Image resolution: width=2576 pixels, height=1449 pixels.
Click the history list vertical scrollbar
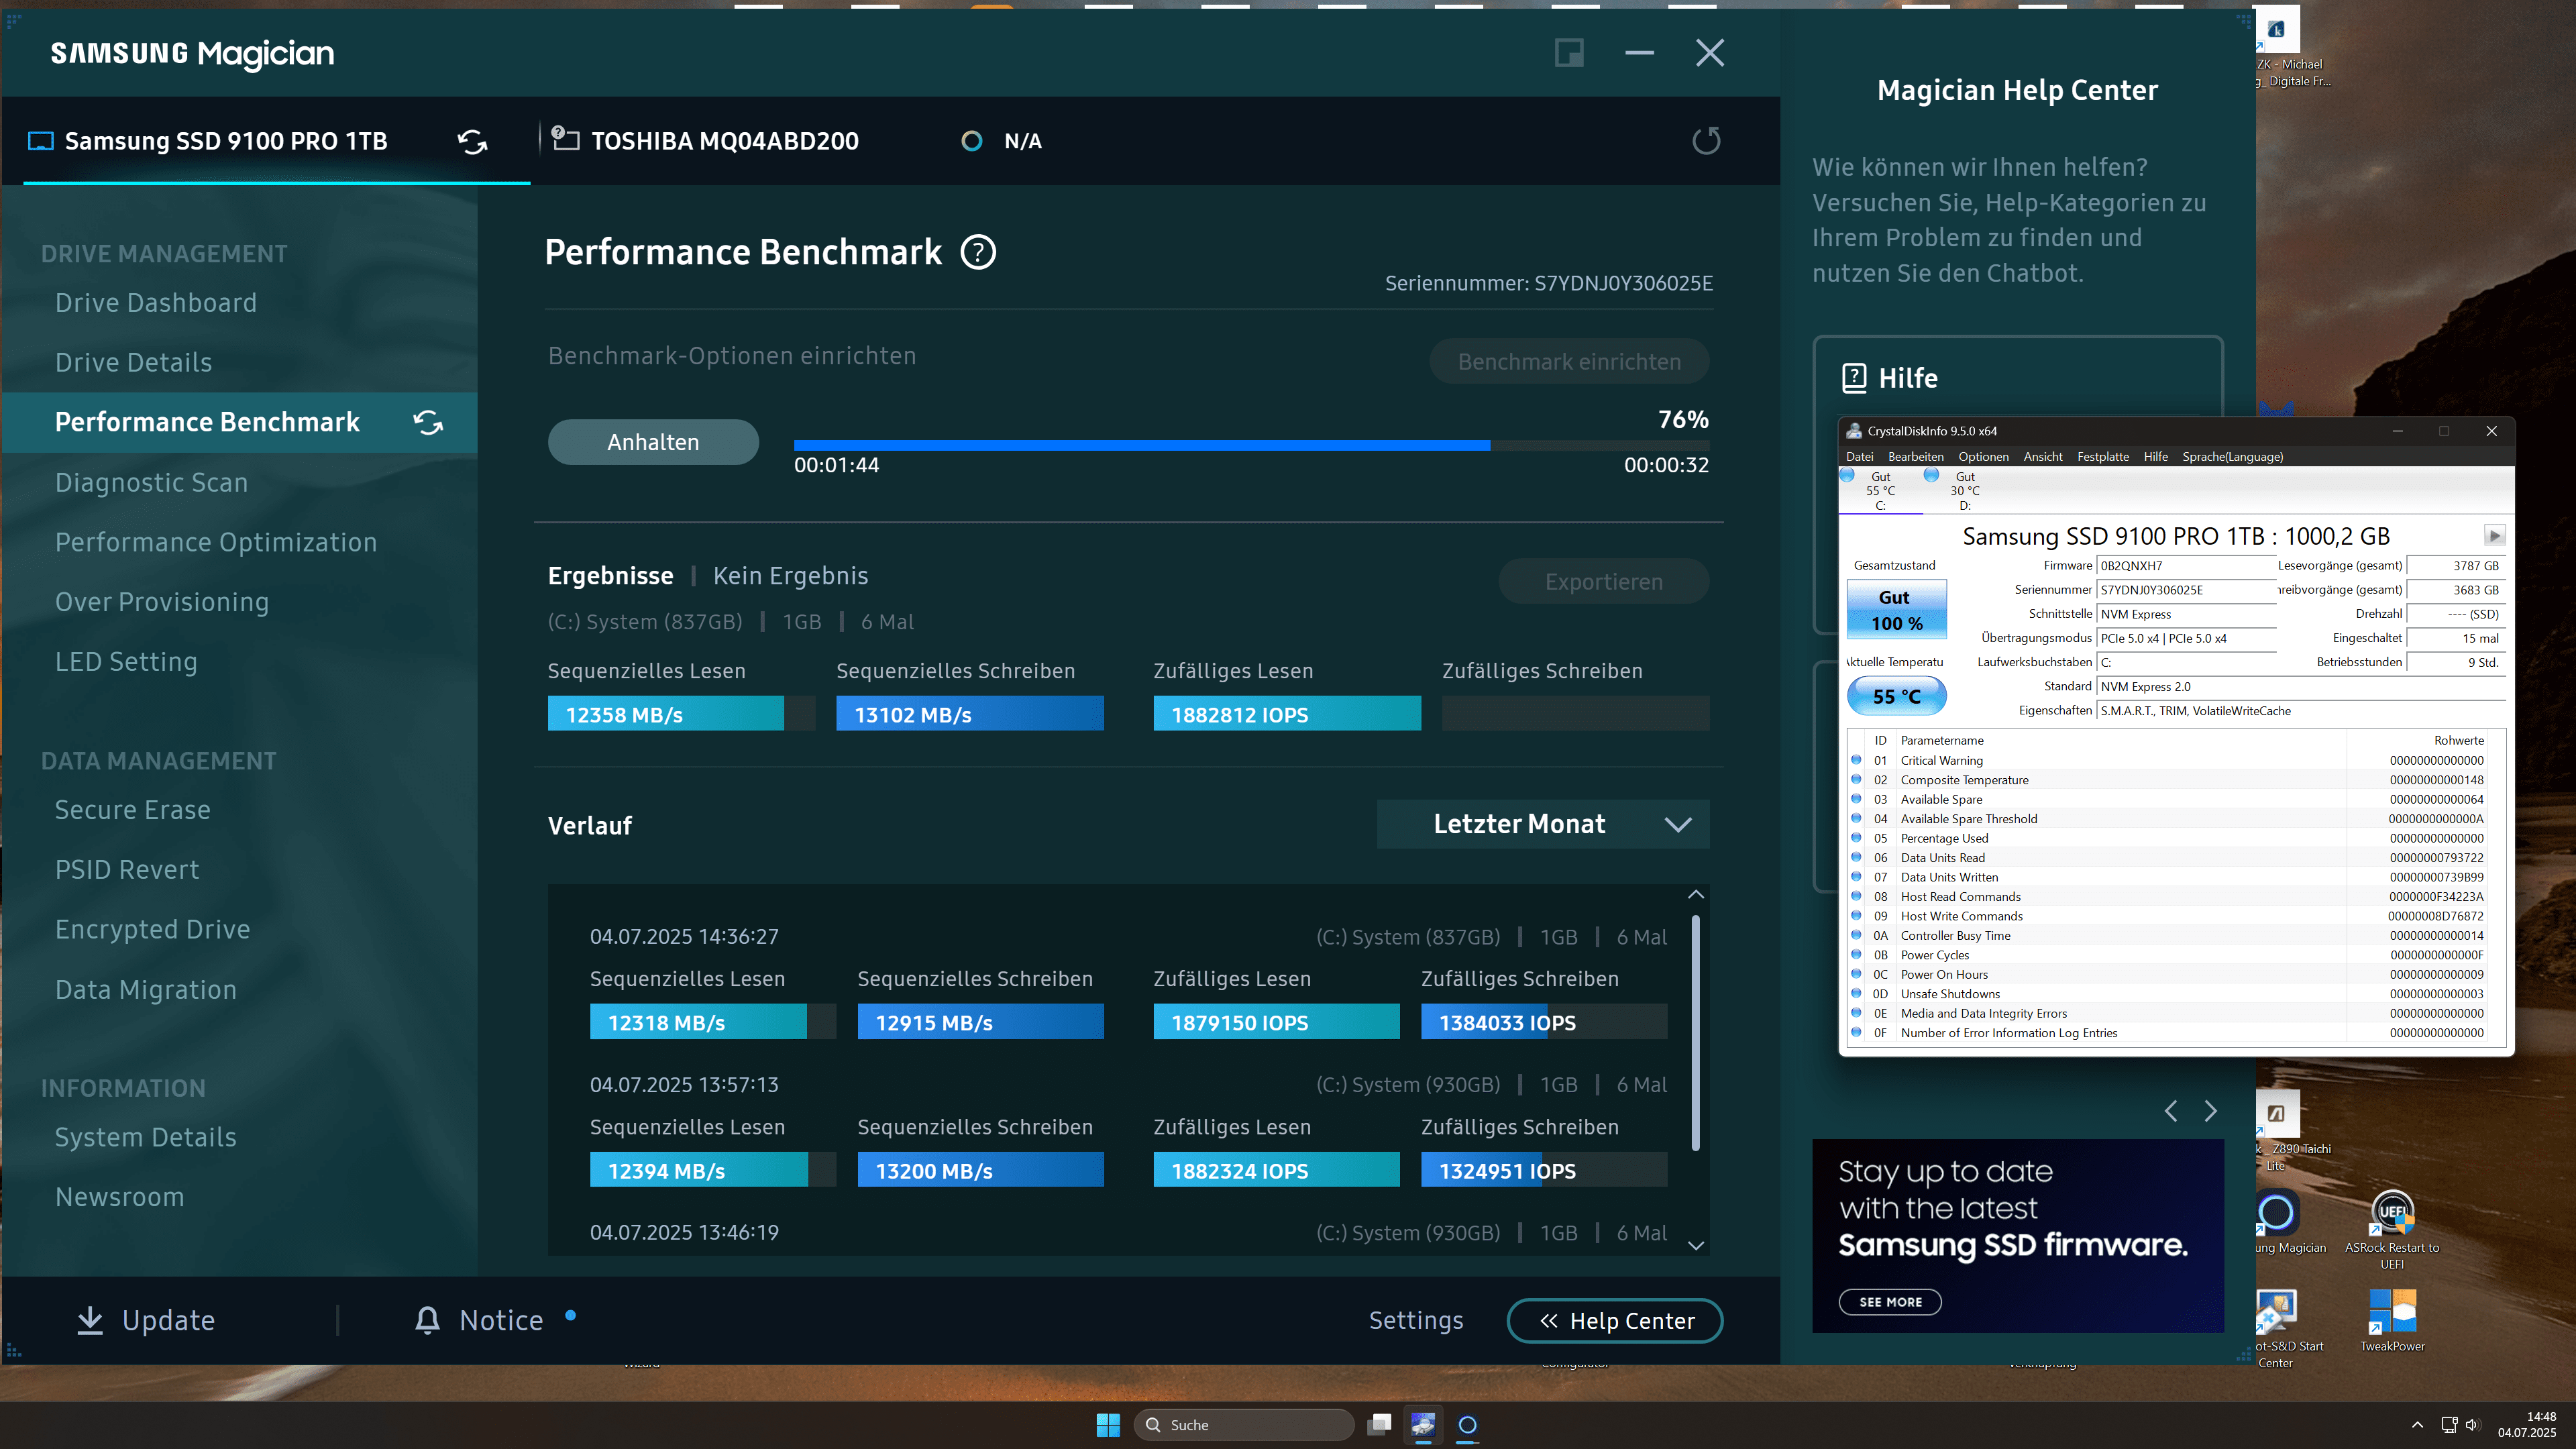pos(1695,1033)
